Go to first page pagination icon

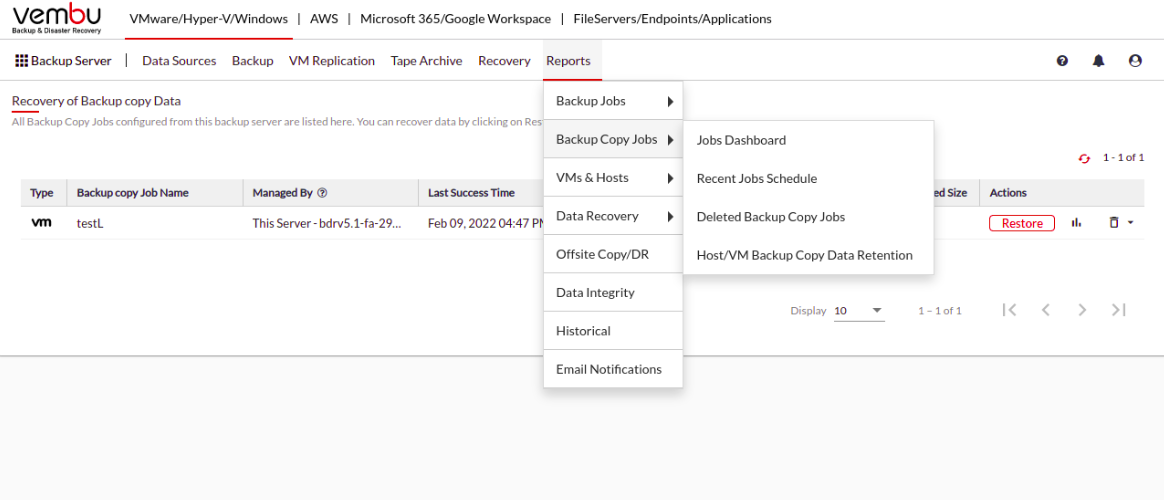click(x=1009, y=310)
